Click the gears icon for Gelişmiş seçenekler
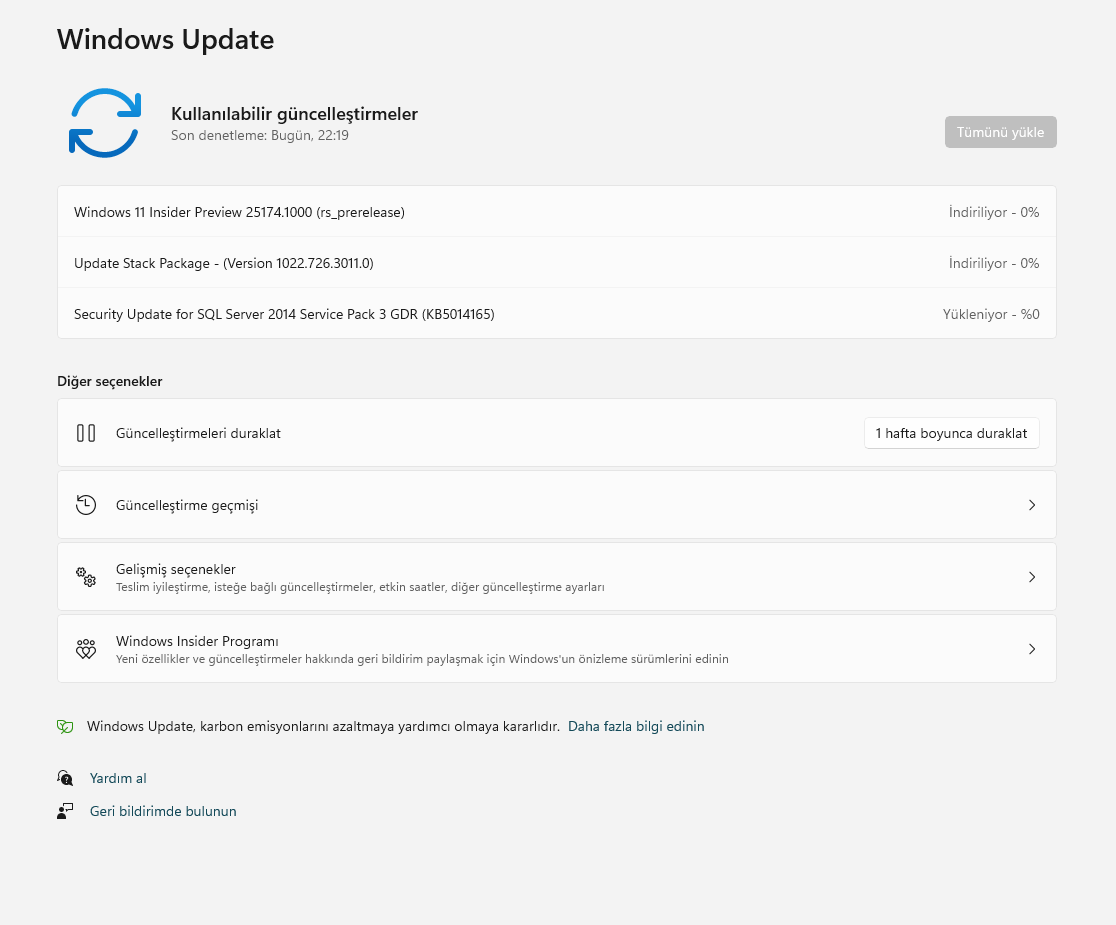Image resolution: width=1116 pixels, height=925 pixels. point(86,577)
